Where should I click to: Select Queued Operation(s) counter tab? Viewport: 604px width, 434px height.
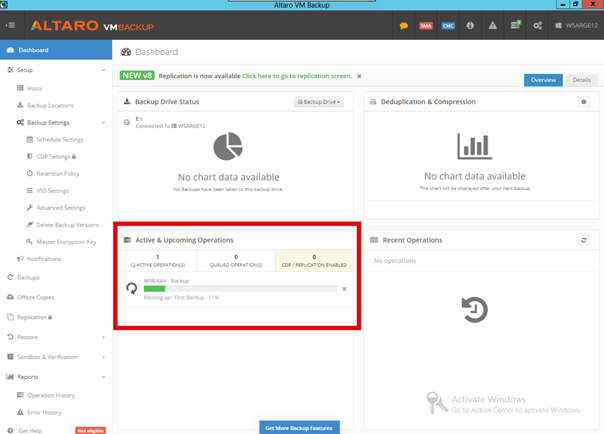tap(236, 261)
